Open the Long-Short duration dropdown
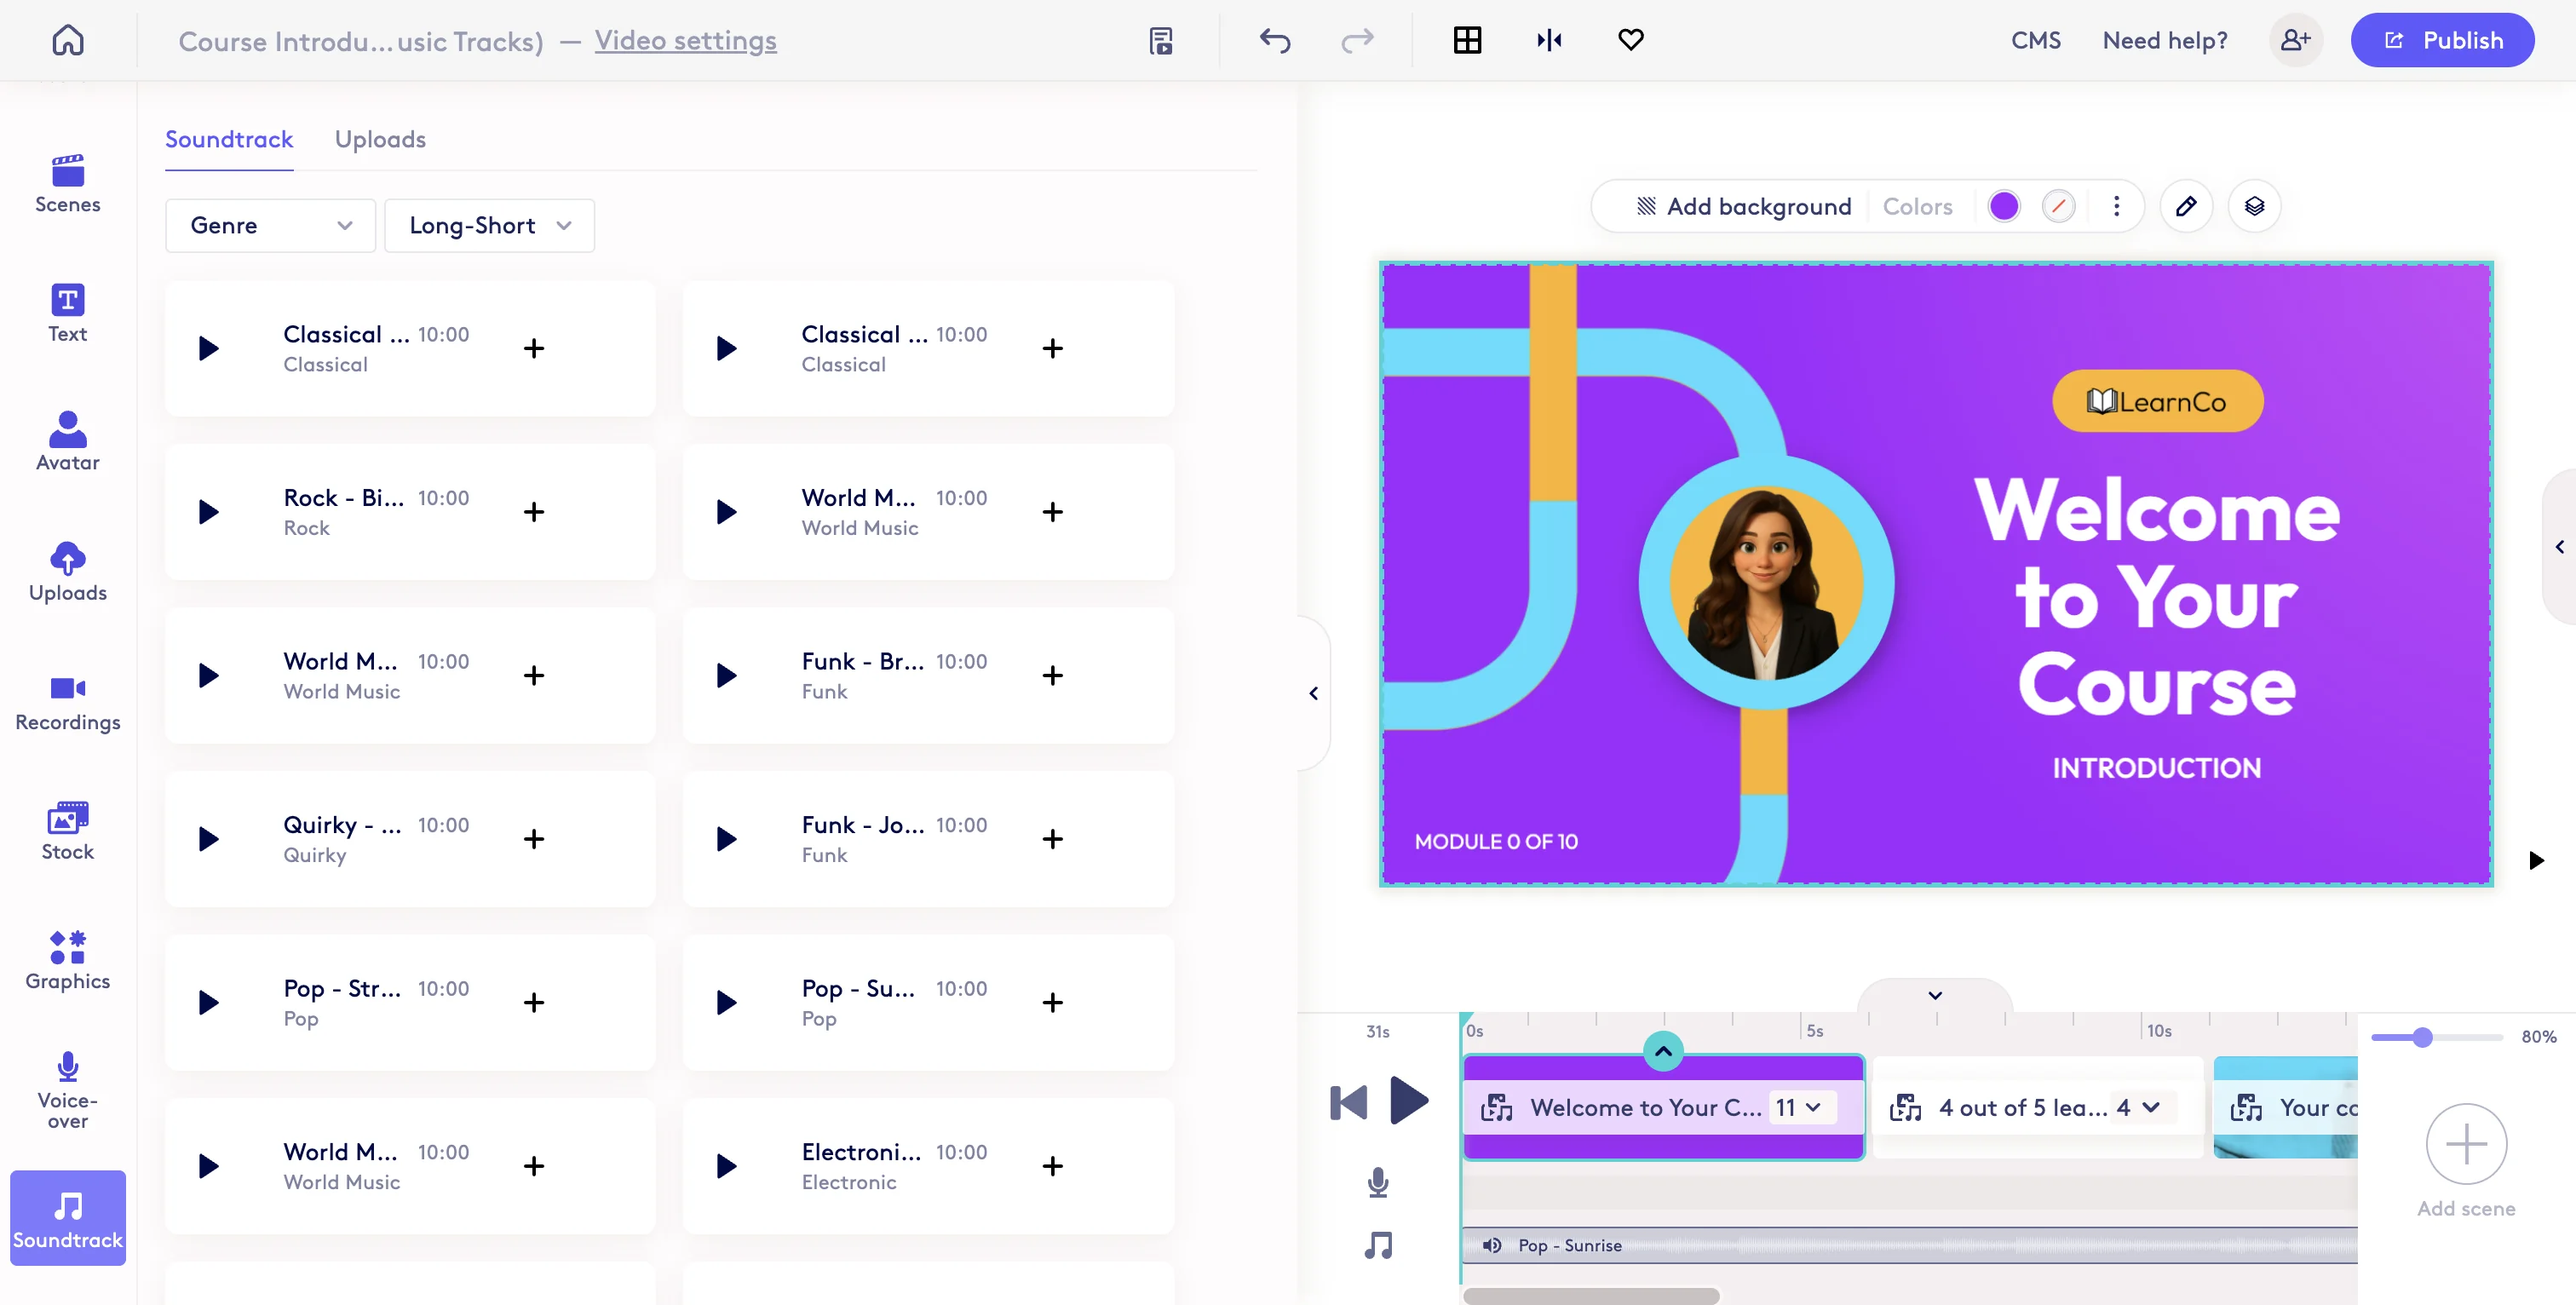The width and height of the screenshot is (2576, 1305). 489,225
